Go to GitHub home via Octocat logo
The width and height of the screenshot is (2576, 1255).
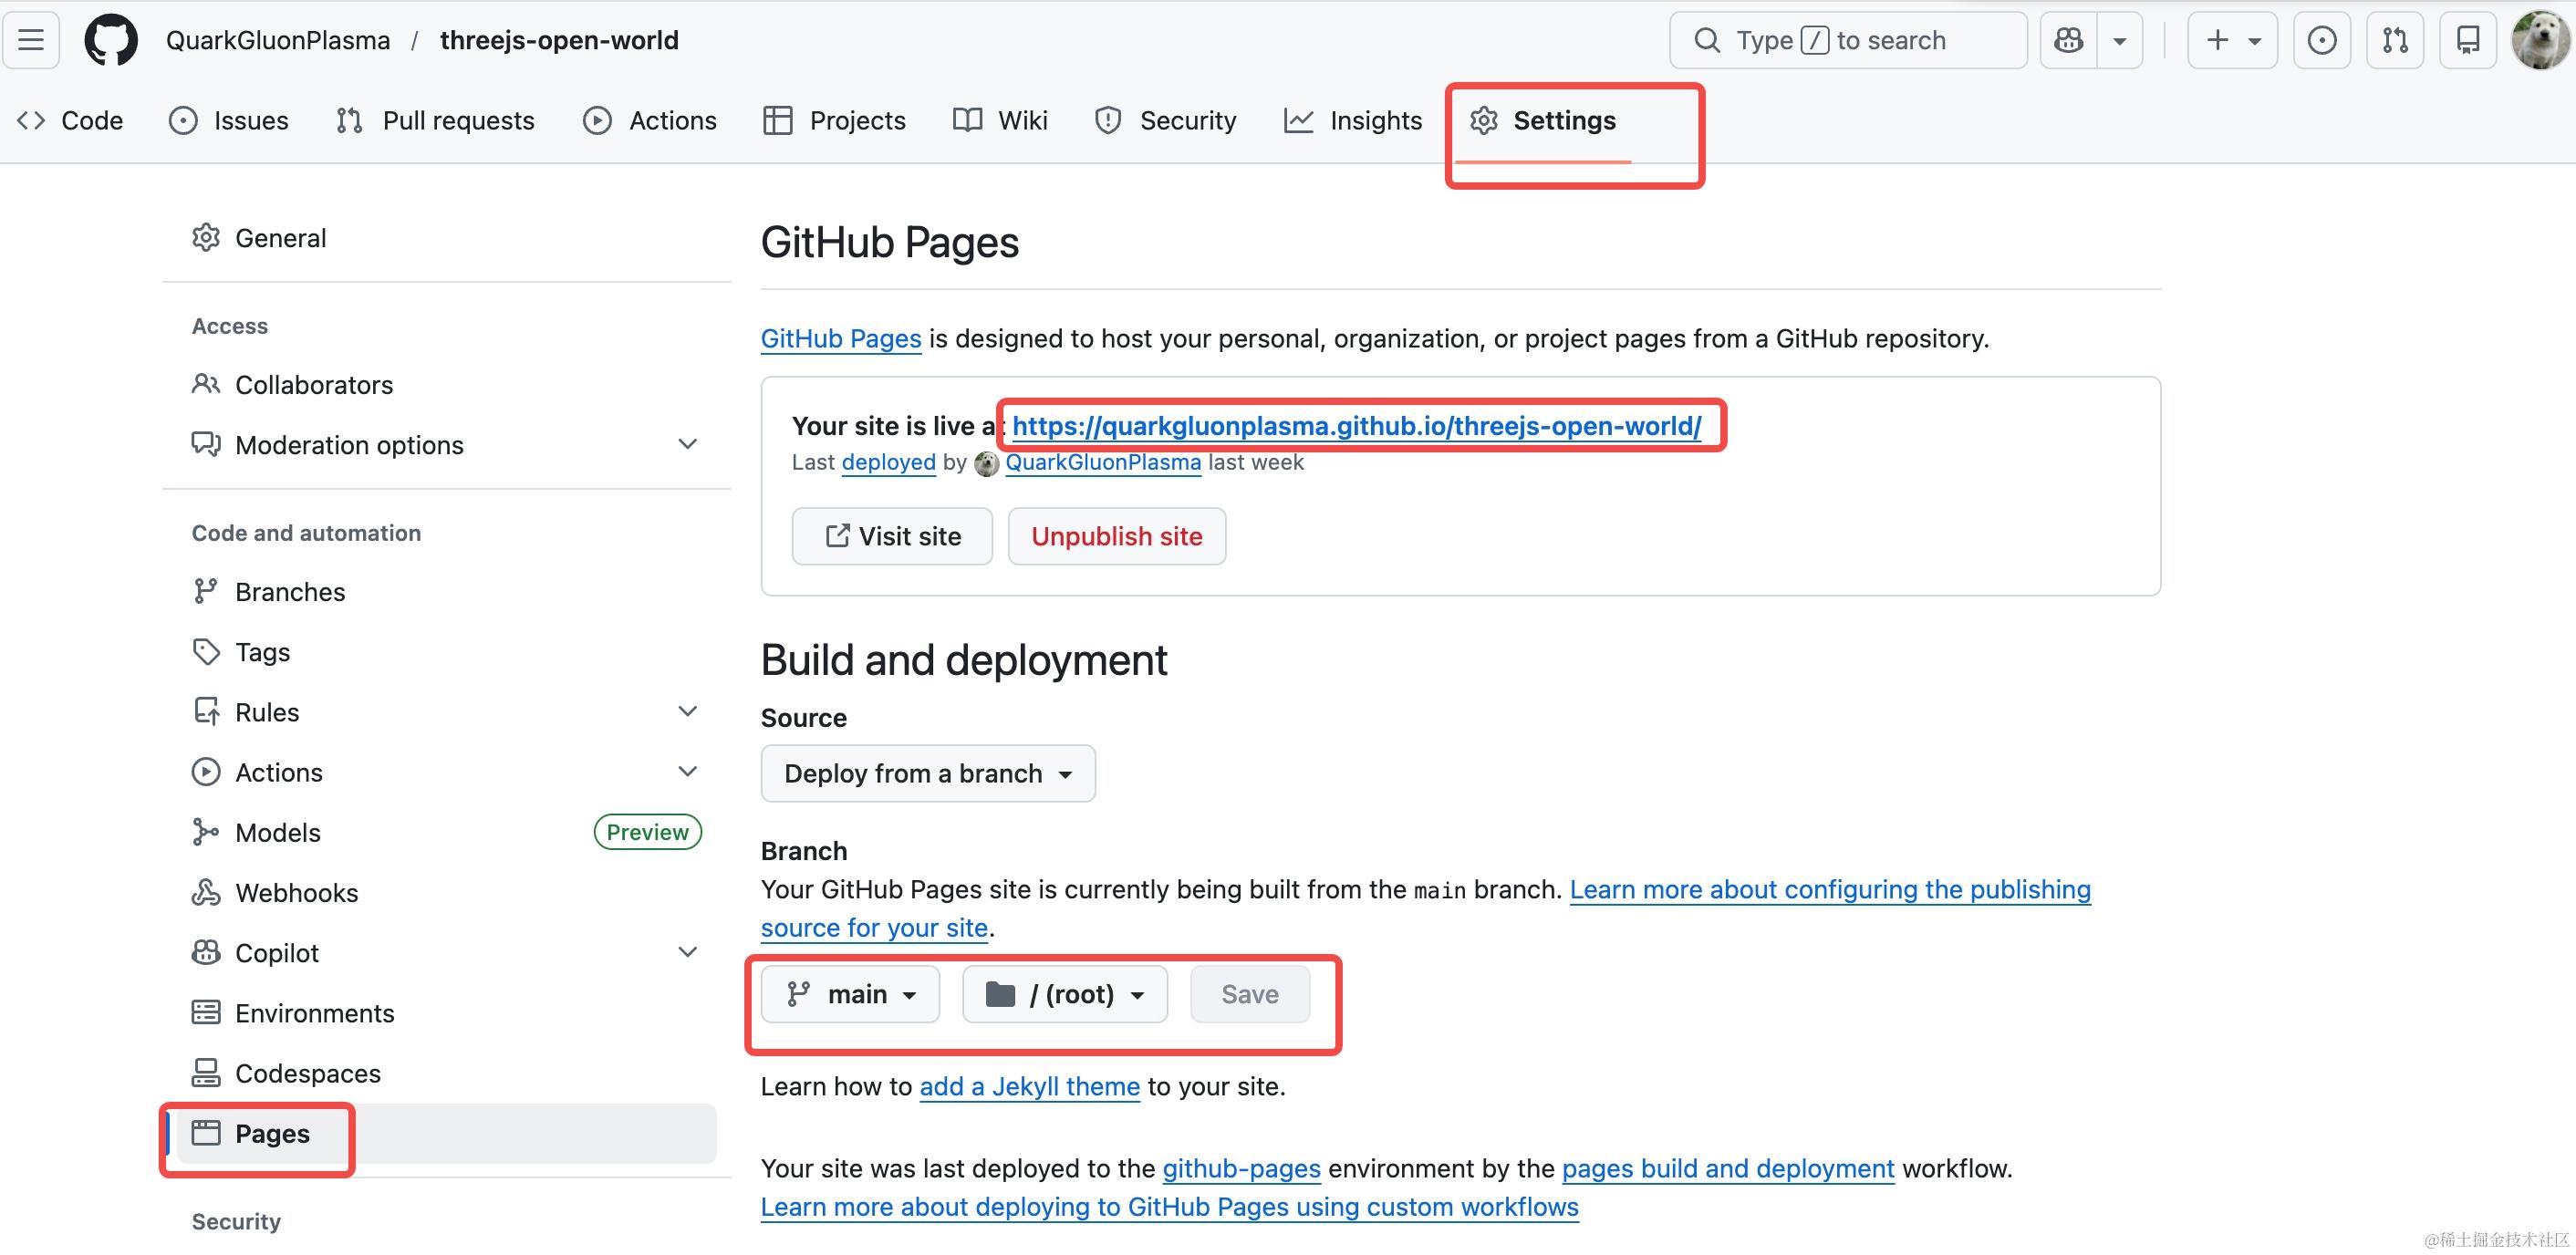pos(111,40)
